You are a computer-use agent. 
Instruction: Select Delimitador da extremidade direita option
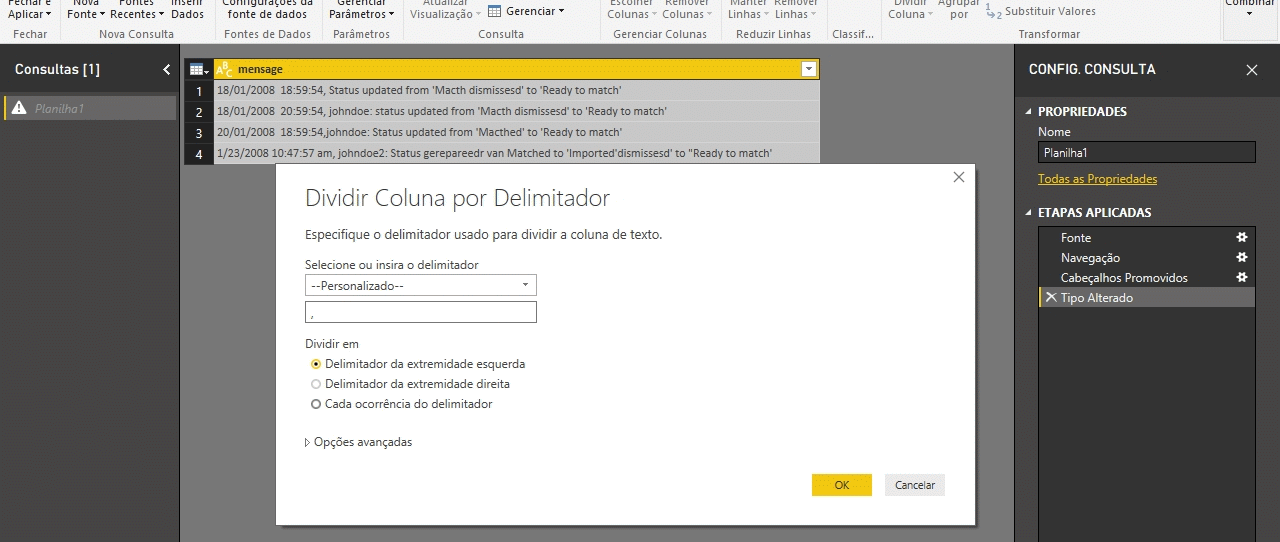tap(410, 384)
